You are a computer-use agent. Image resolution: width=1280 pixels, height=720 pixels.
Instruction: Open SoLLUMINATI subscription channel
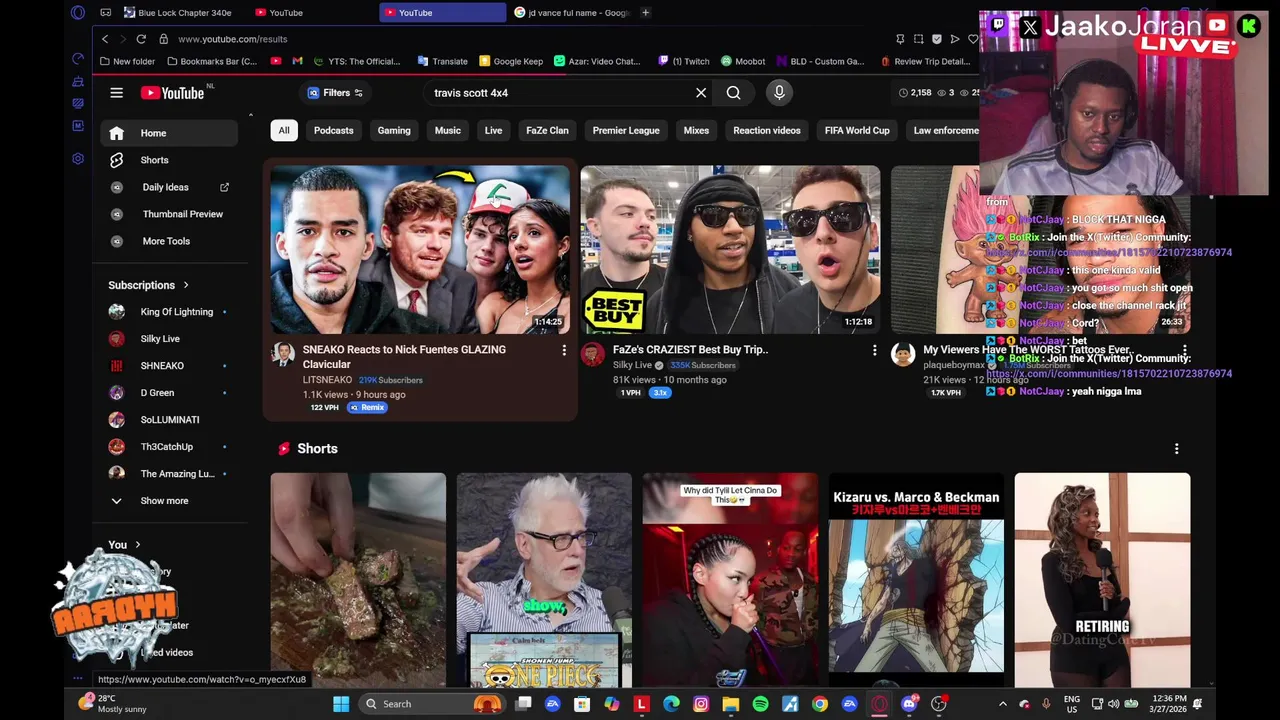[169, 420]
